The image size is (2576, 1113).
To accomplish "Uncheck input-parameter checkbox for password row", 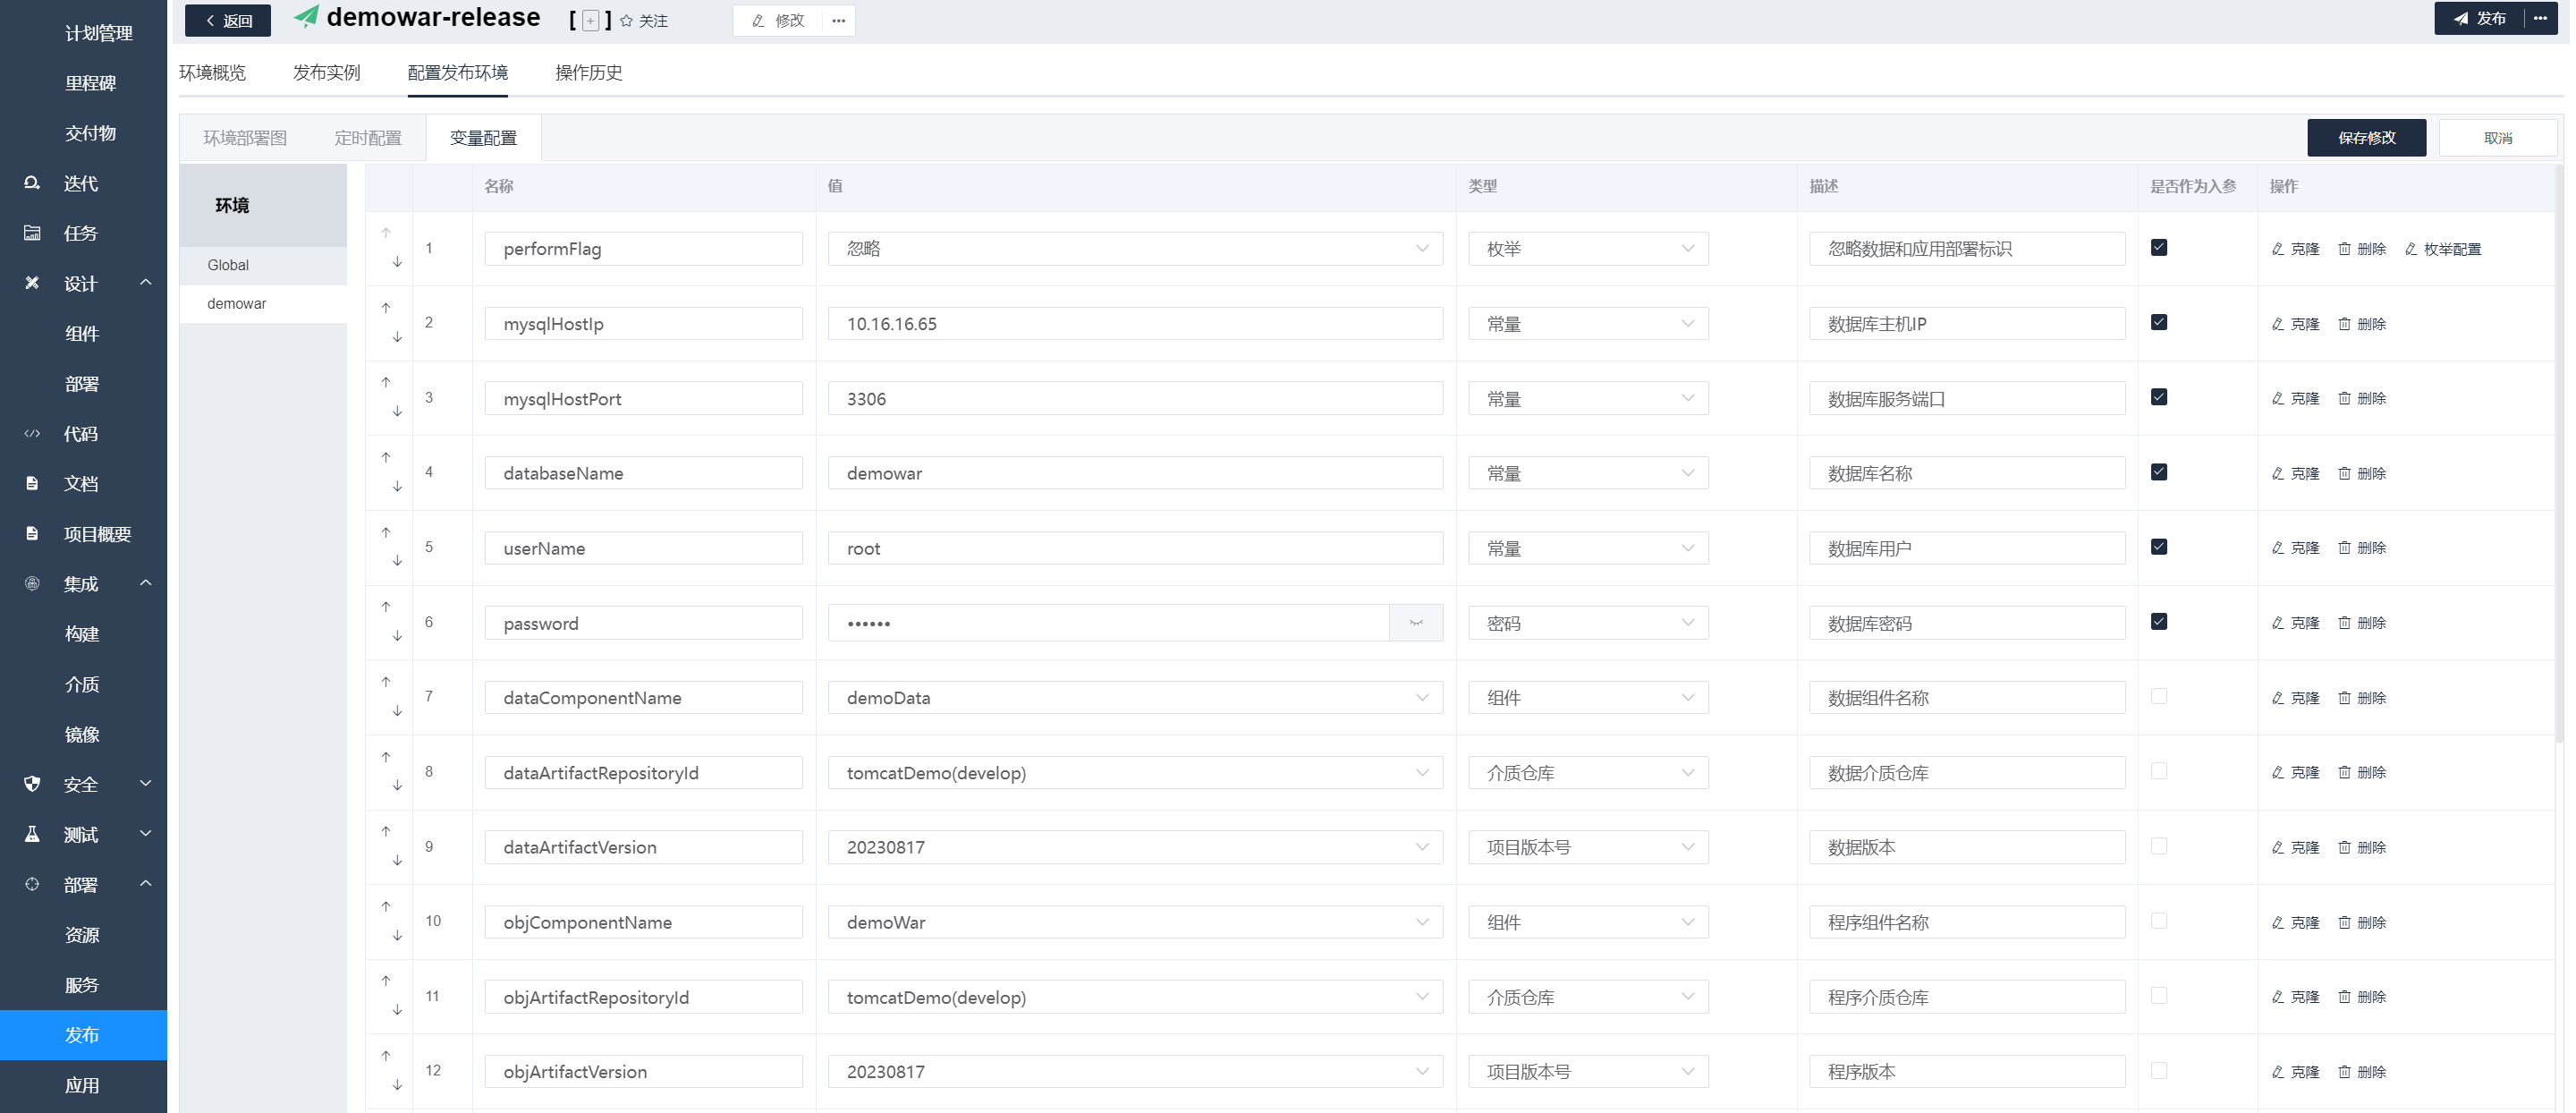I will pos(2159,621).
